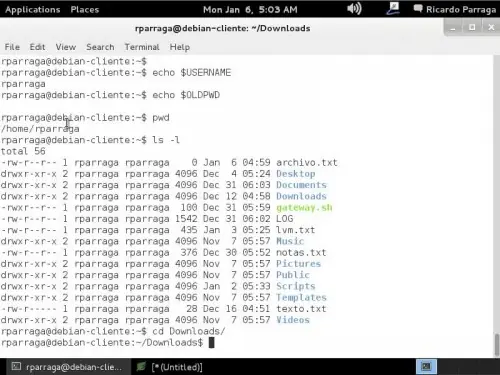The width and height of the screenshot is (500, 375).
Task: Click the 'ls -l' command text
Action: tap(166, 140)
